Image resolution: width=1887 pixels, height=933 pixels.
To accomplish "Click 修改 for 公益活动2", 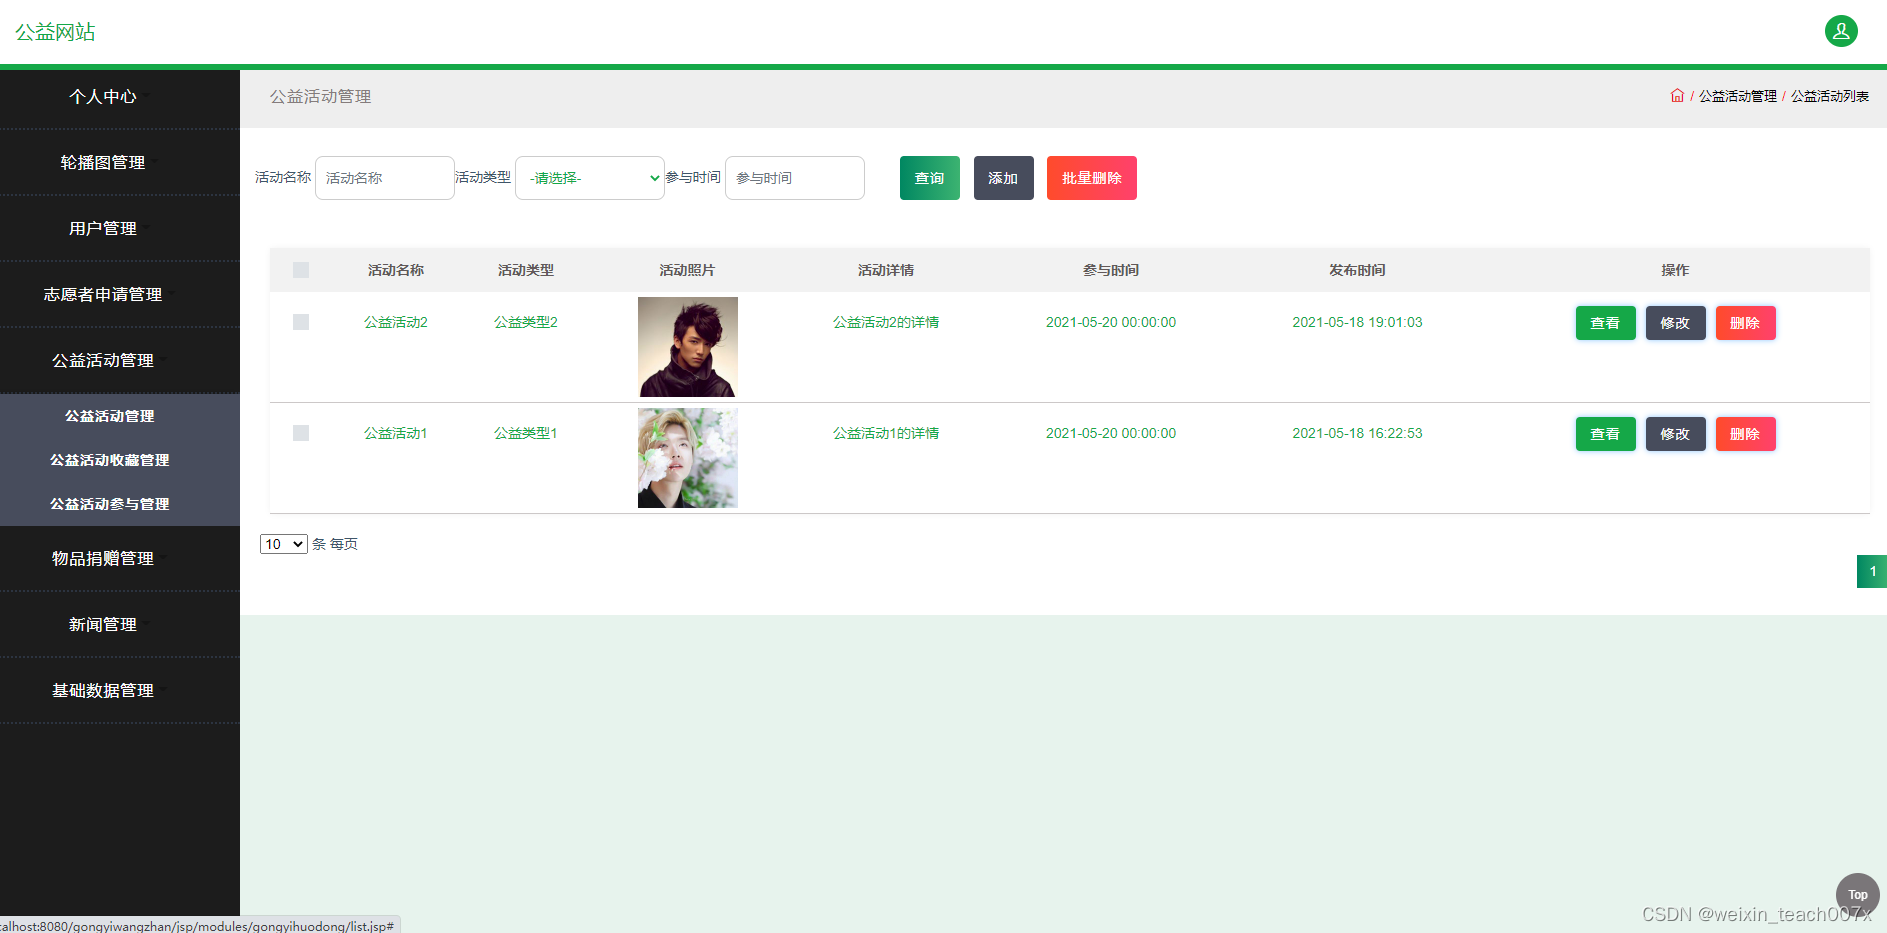I will [x=1676, y=323].
